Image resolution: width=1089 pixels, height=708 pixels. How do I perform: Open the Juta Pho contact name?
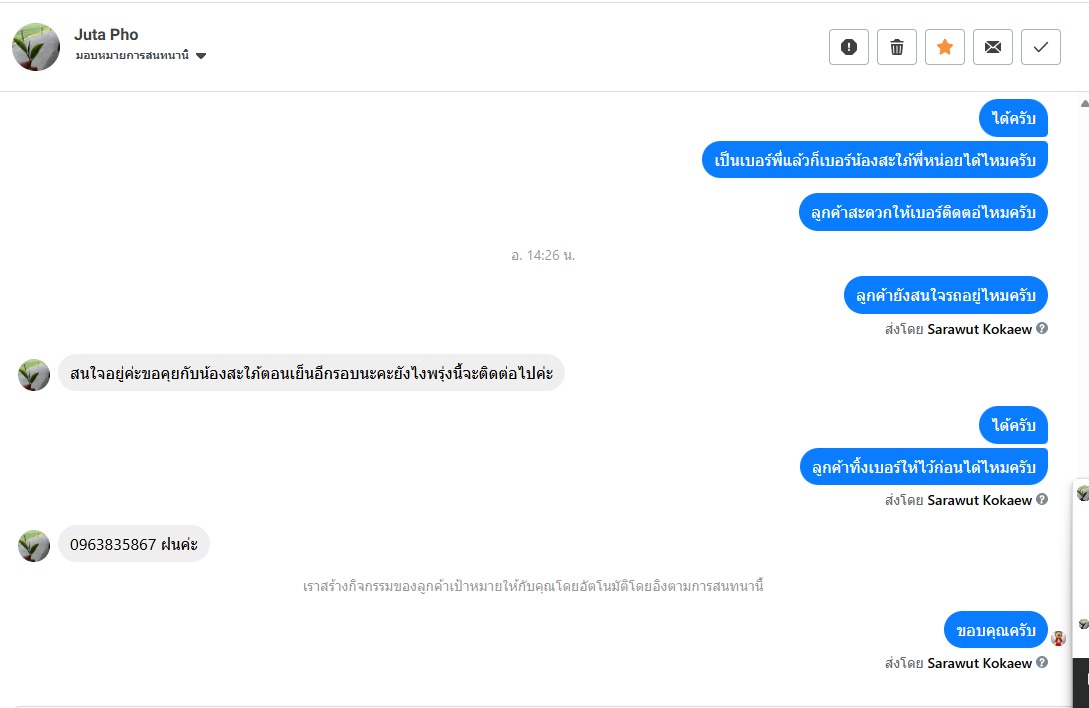click(x=106, y=35)
